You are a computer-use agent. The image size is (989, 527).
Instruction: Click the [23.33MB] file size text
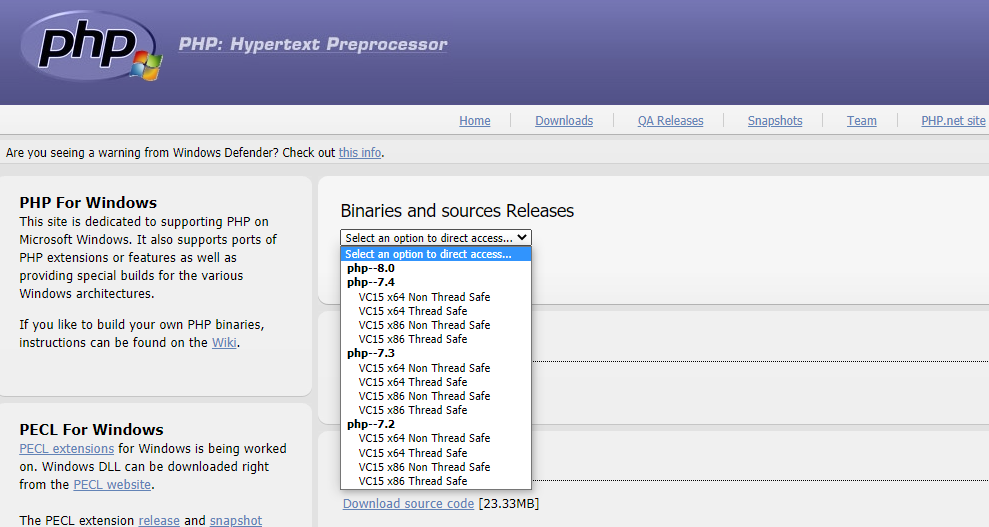(508, 503)
